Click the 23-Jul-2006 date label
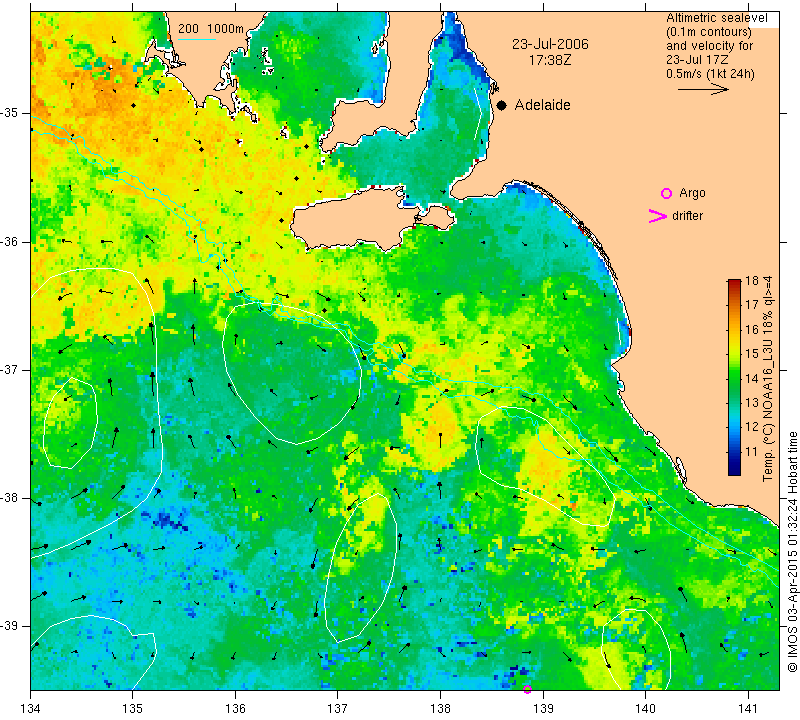The width and height of the screenshot is (800, 720). 550,44
